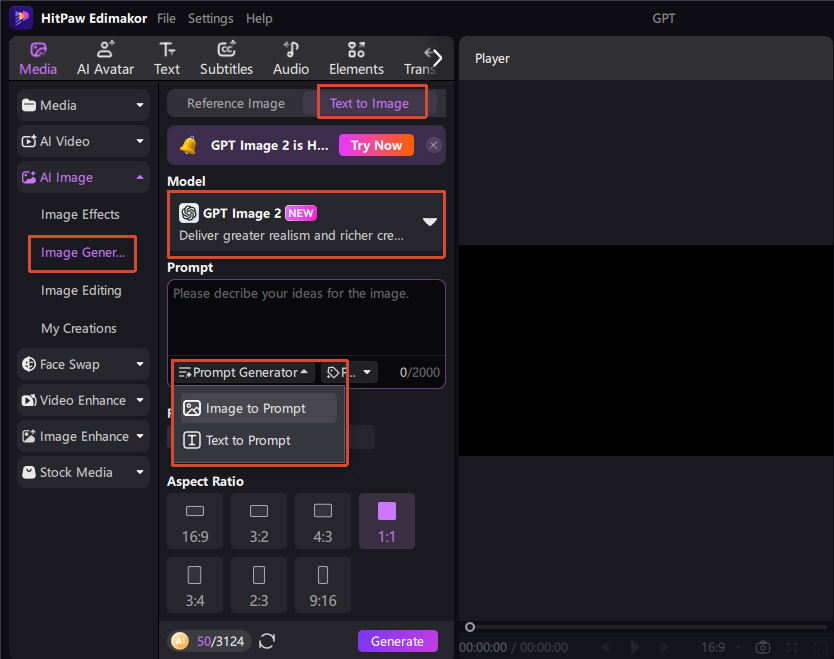The image size is (834, 659).
Task: Open the Media tab in top toolbar
Action: (x=38, y=59)
